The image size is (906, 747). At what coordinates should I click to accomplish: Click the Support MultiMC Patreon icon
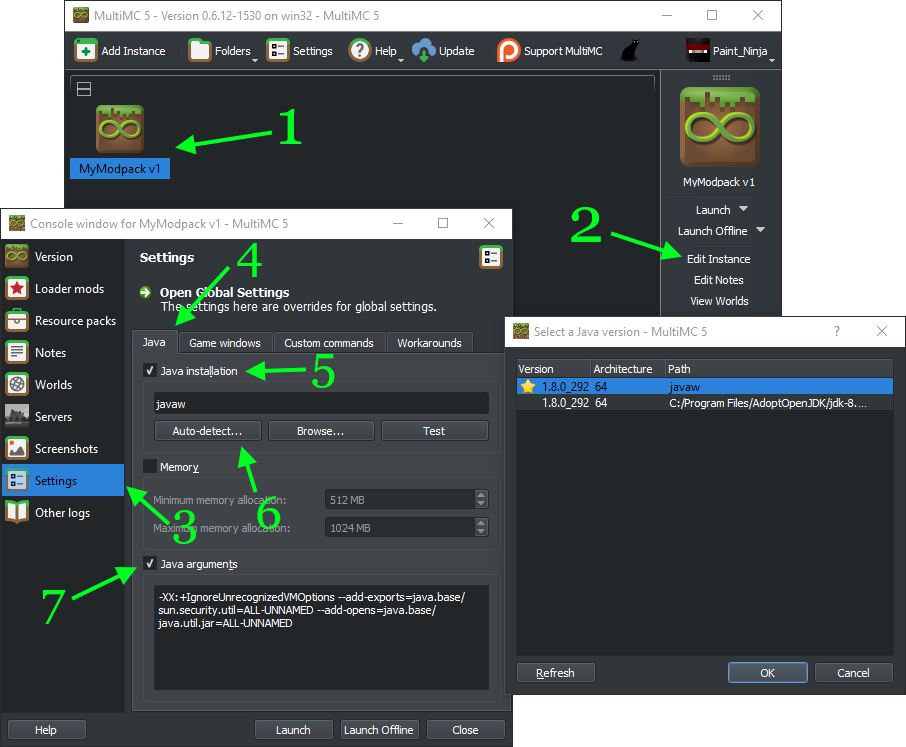click(x=508, y=51)
